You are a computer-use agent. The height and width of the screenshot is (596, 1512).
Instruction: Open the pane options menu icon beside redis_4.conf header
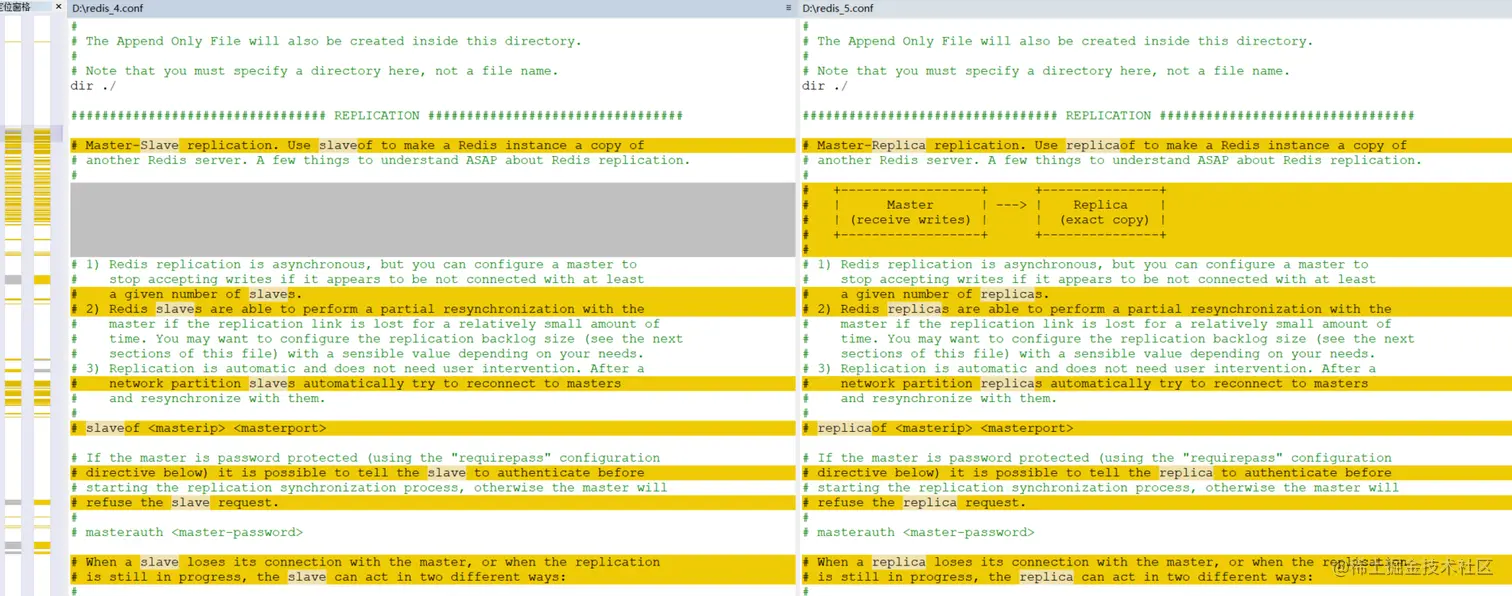(x=790, y=8)
